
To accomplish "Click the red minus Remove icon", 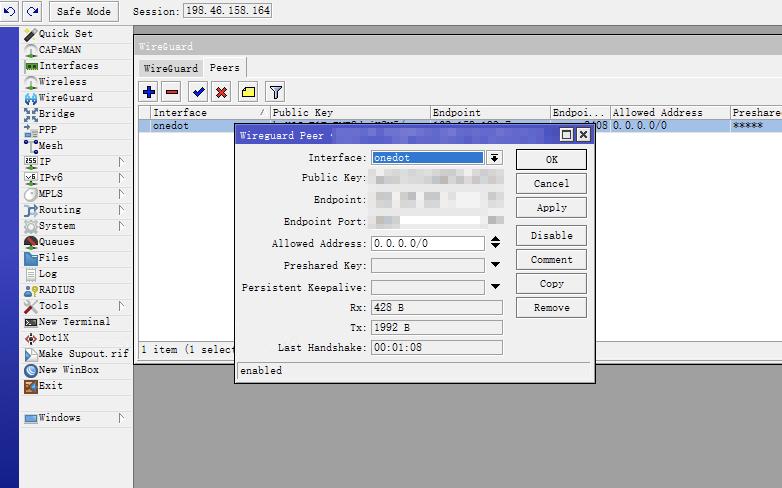I will coord(172,92).
